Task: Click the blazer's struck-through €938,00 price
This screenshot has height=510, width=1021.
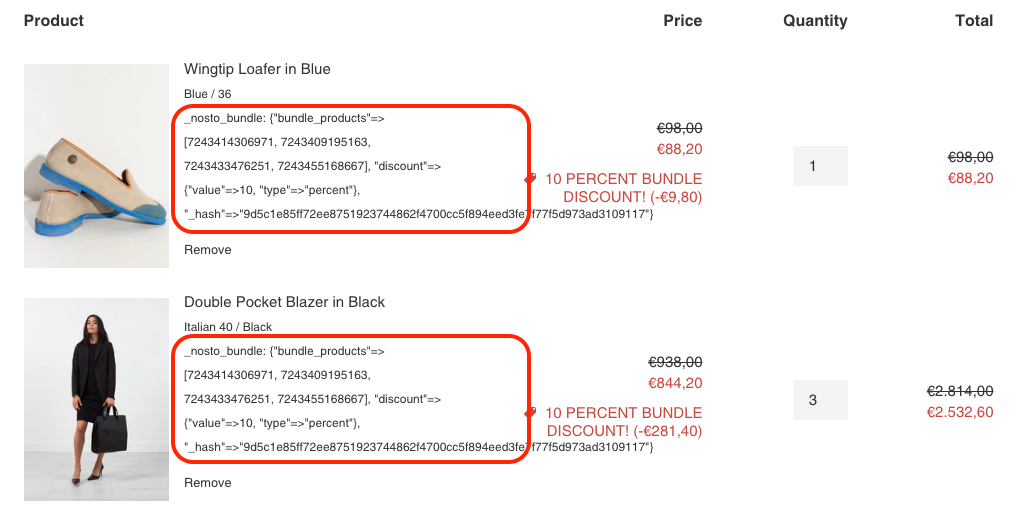Action: tap(675, 362)
